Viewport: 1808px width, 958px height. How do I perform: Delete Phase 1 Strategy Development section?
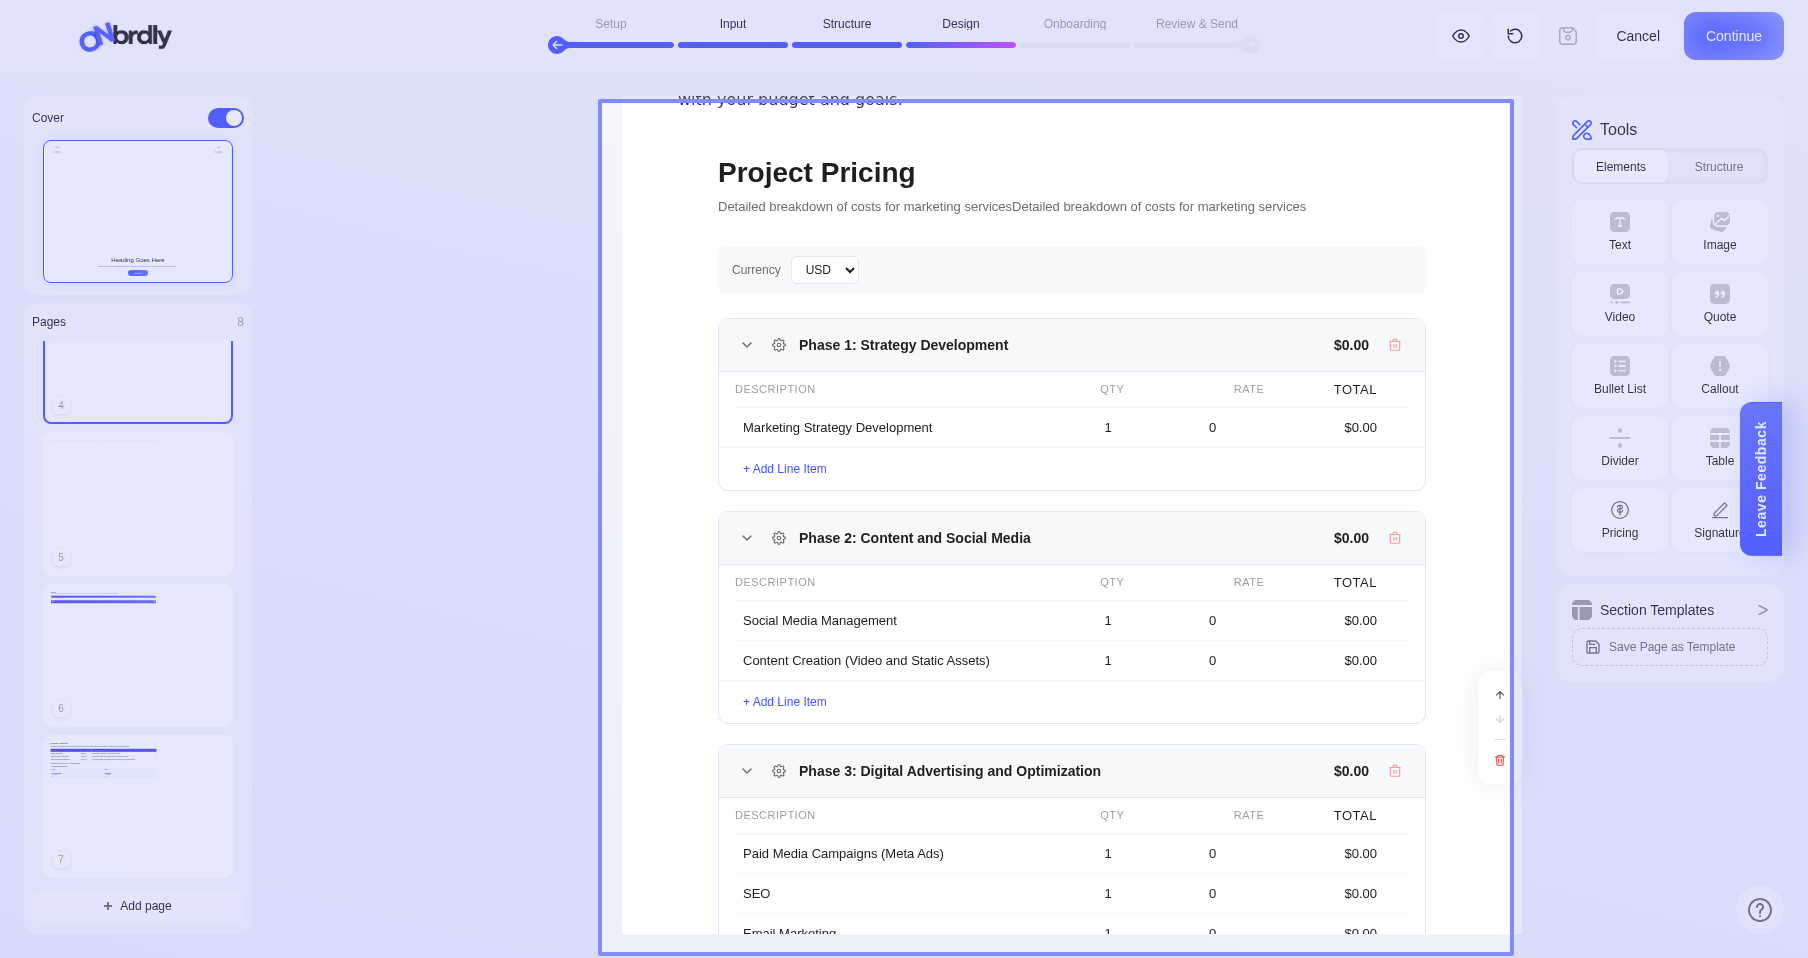(1395, 345)
